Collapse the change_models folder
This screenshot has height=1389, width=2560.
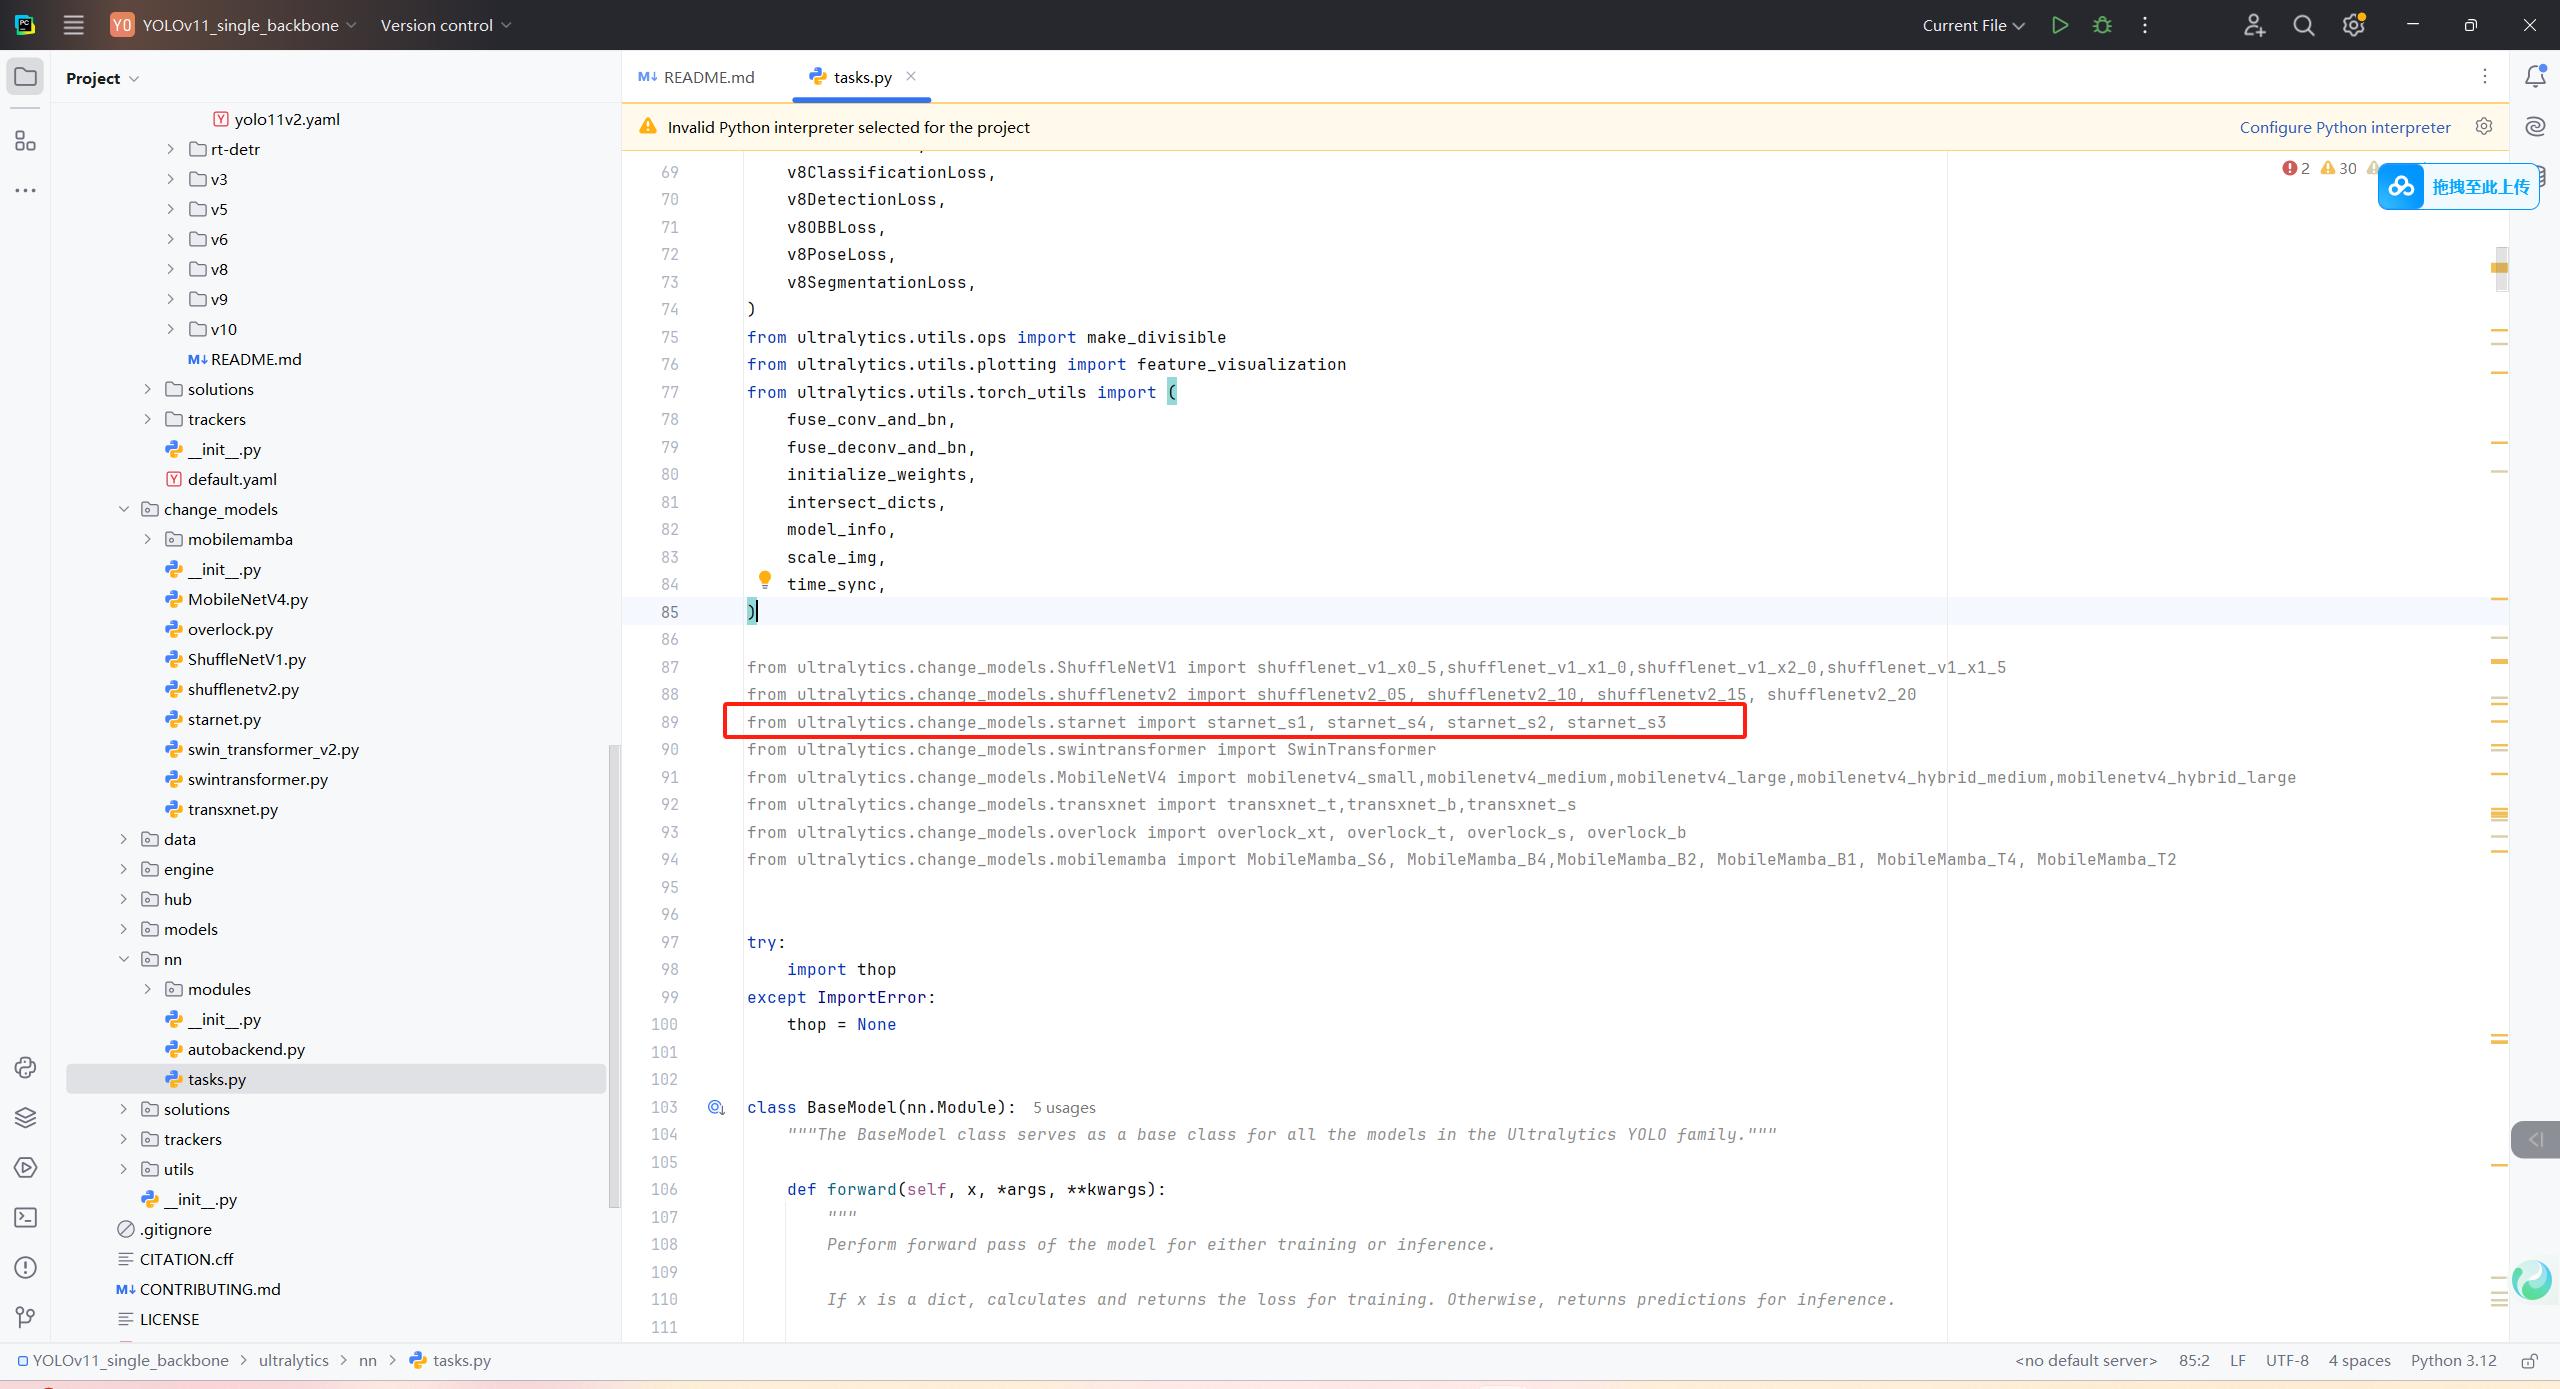coord(124,509)
